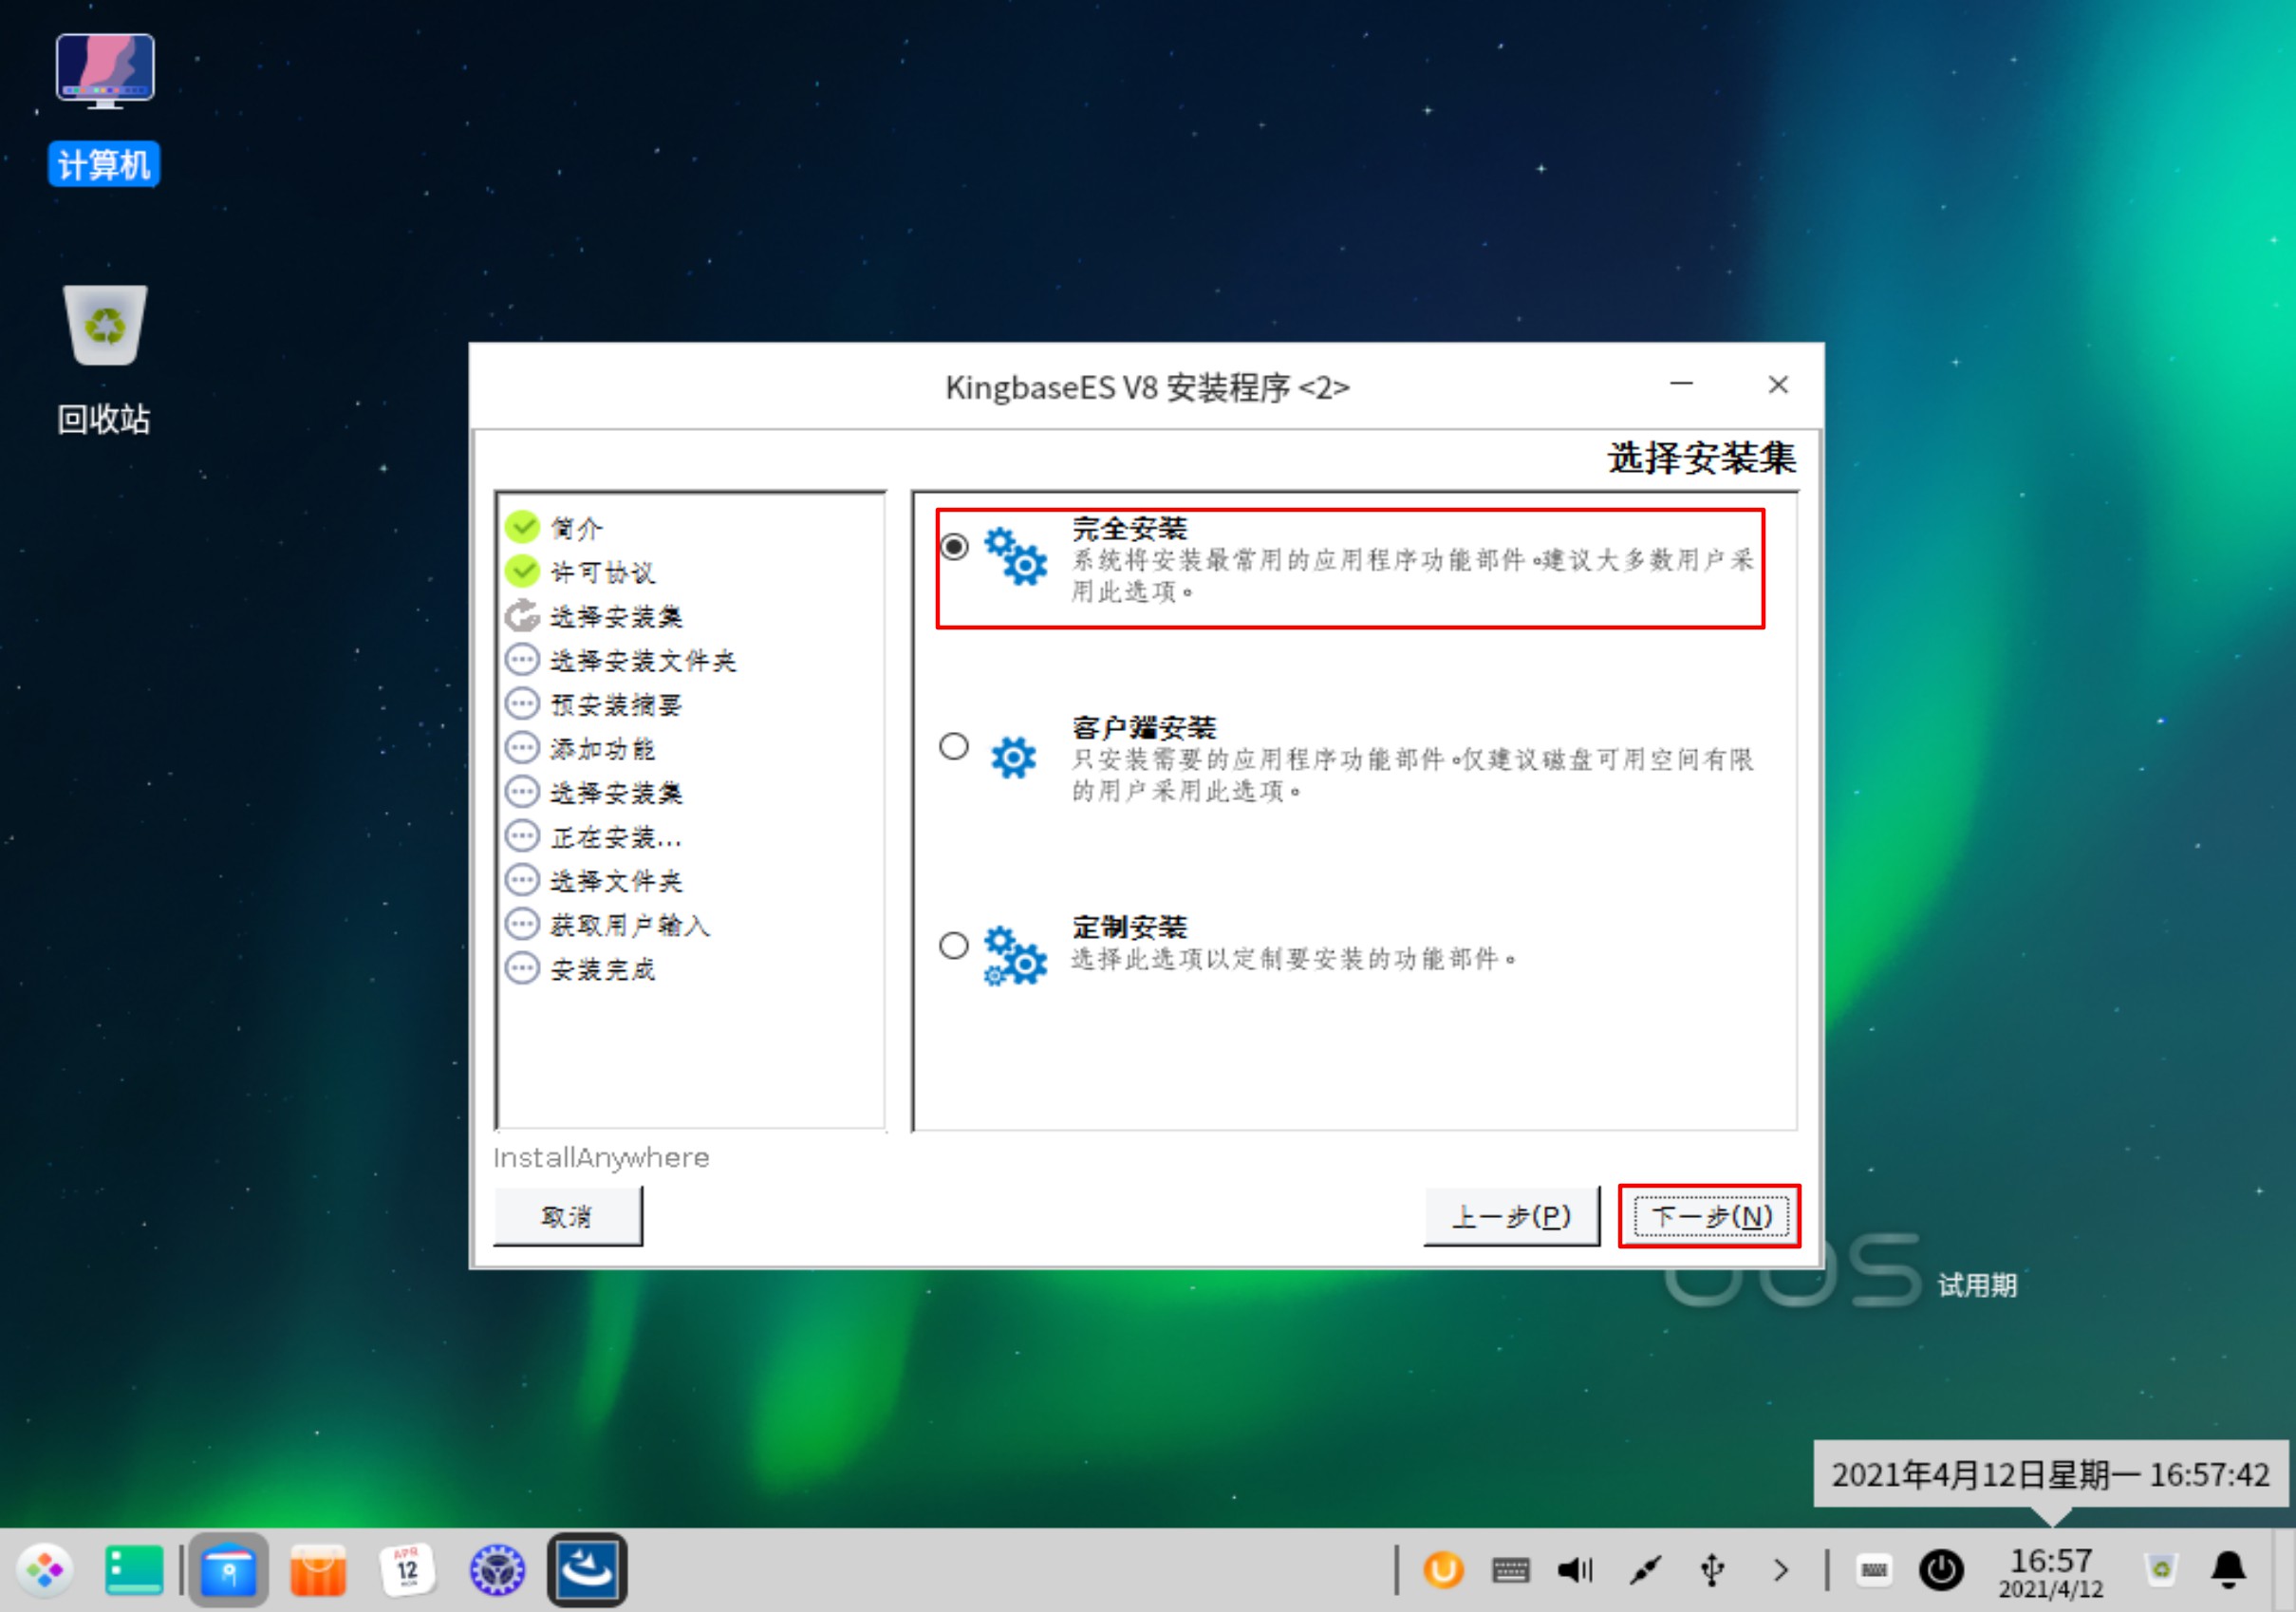The height and width of the screenshot is (1612, 2296).
Task: Click the 客户端安装 single gear icon
Action: pos(1013,757)
